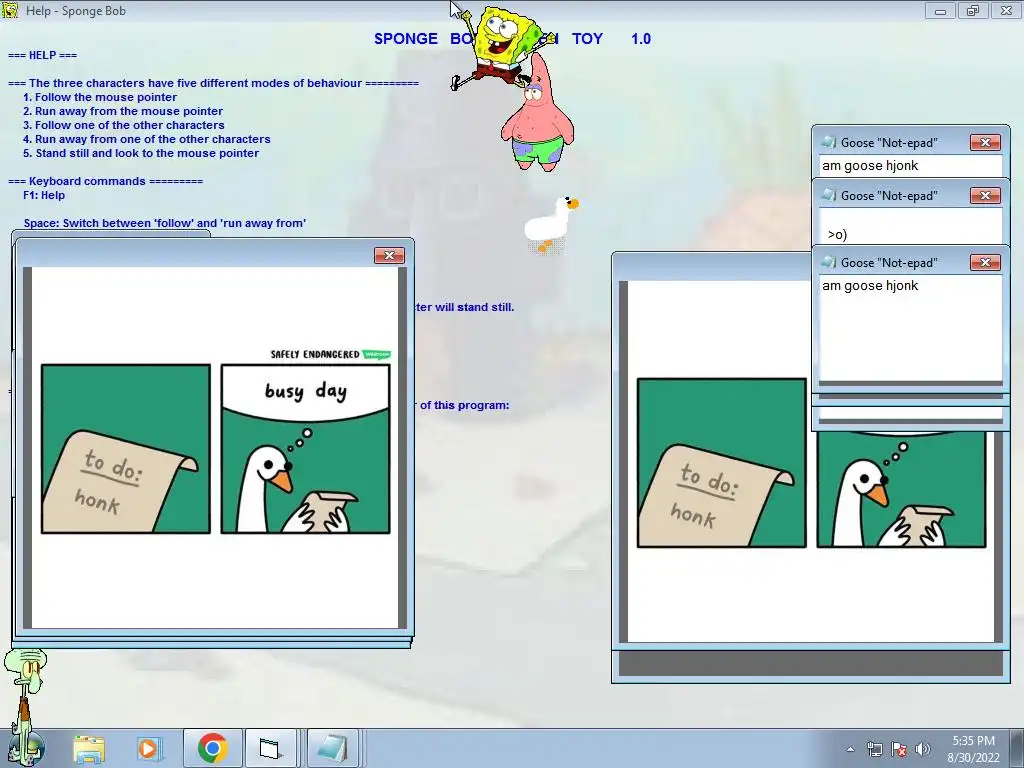Click the middle Goose Not-epad title icon
Image resolution: width=1024 pixels, height=768 pixels.
click(829, 195)
